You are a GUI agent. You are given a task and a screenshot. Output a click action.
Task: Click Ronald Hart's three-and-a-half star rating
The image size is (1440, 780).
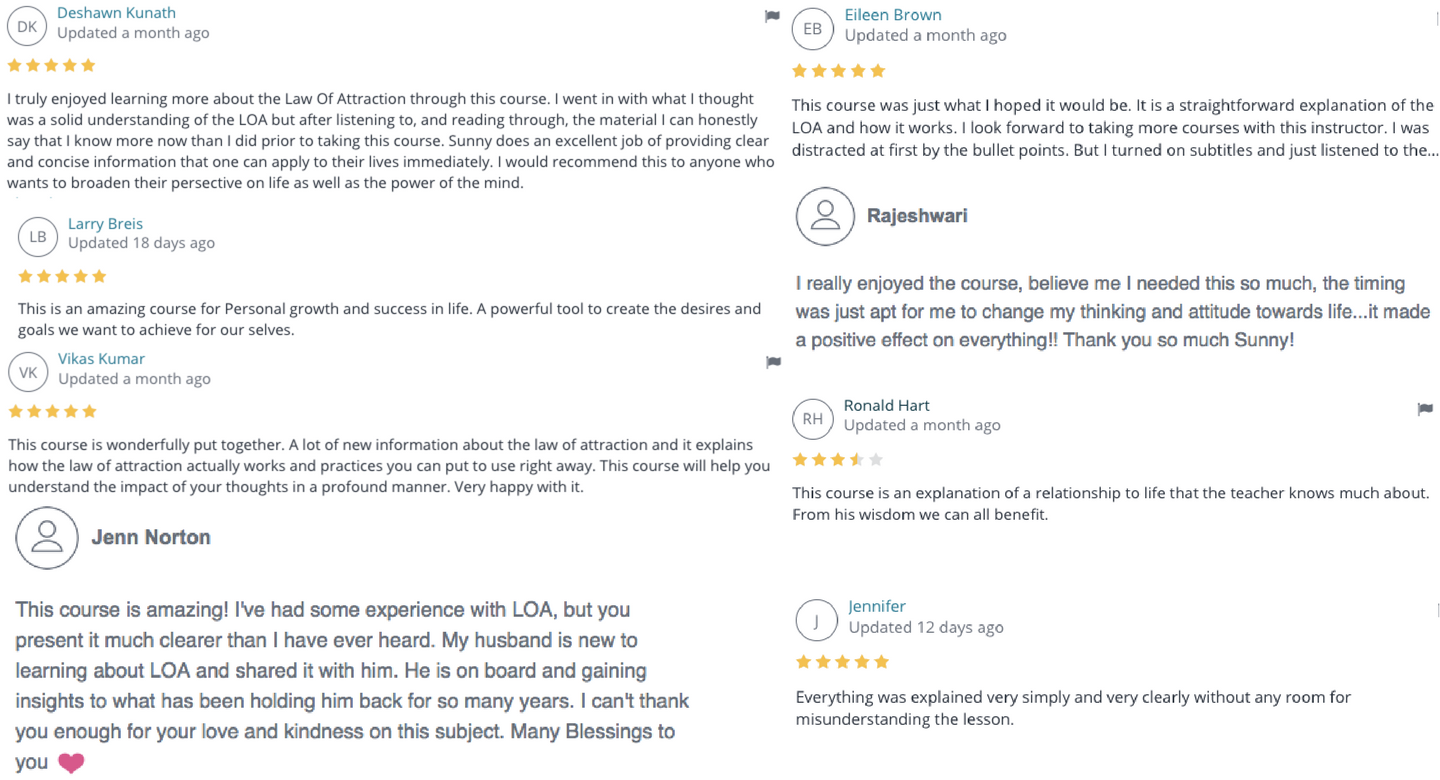coord(838,460)
